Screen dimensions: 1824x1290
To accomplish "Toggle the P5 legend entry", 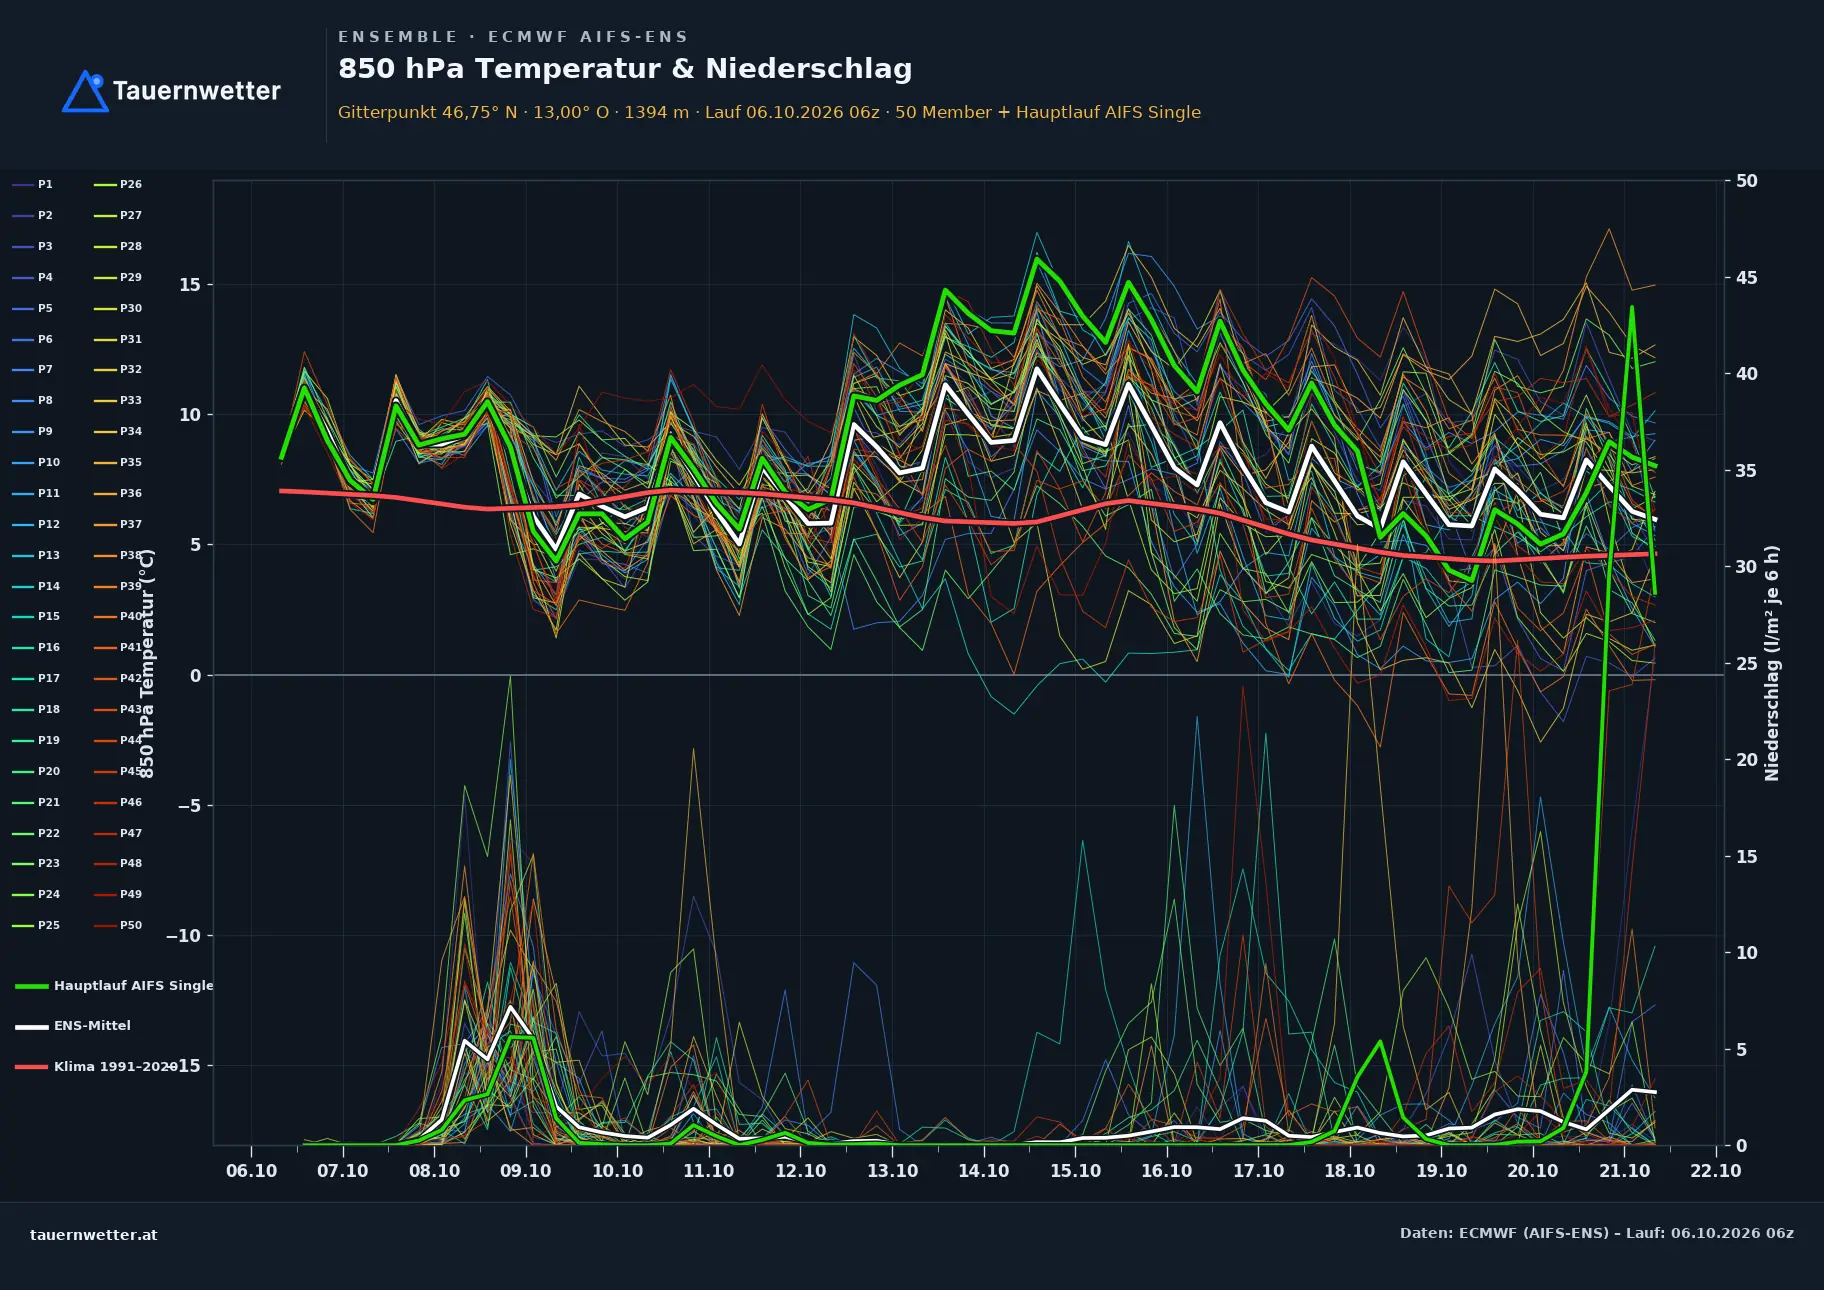I will pos(33,308).
